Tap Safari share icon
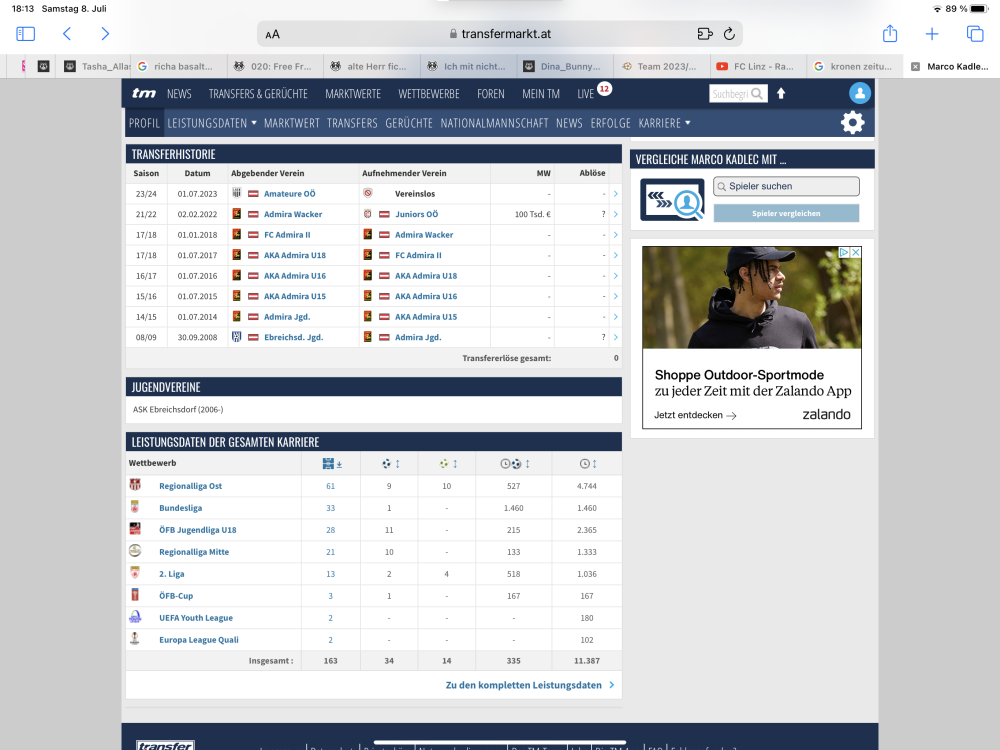The width and height of the screenshot is (1000, 750). pyautogui.click(x=889, y=34)
